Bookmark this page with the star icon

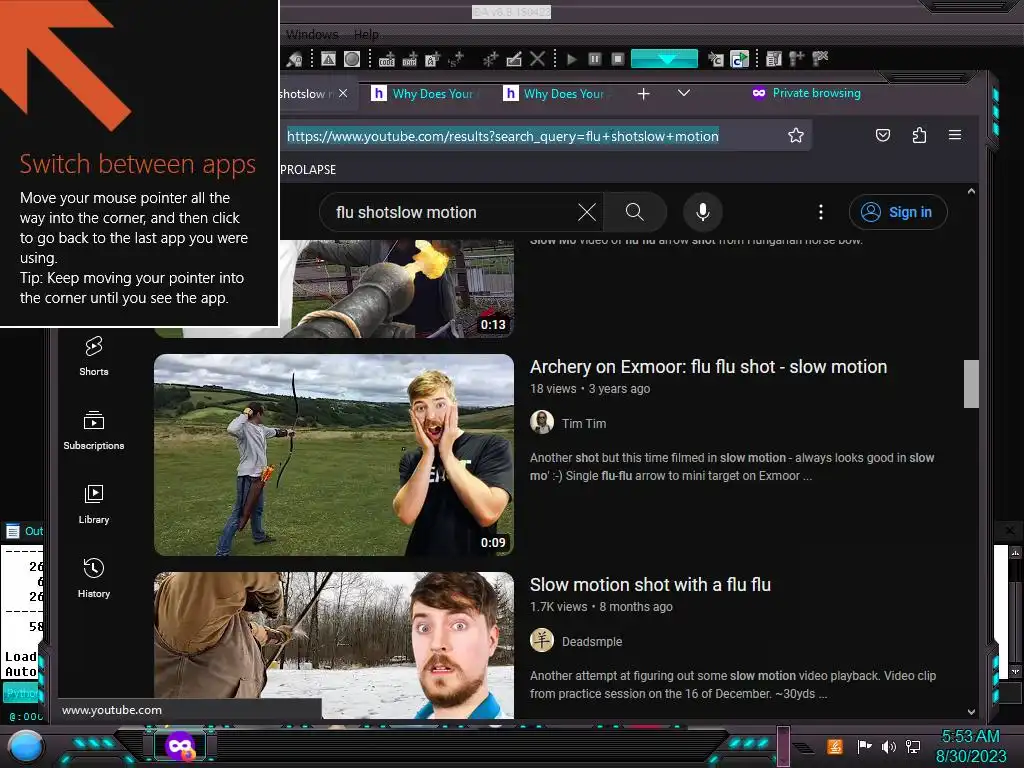(x=795, y=135)
